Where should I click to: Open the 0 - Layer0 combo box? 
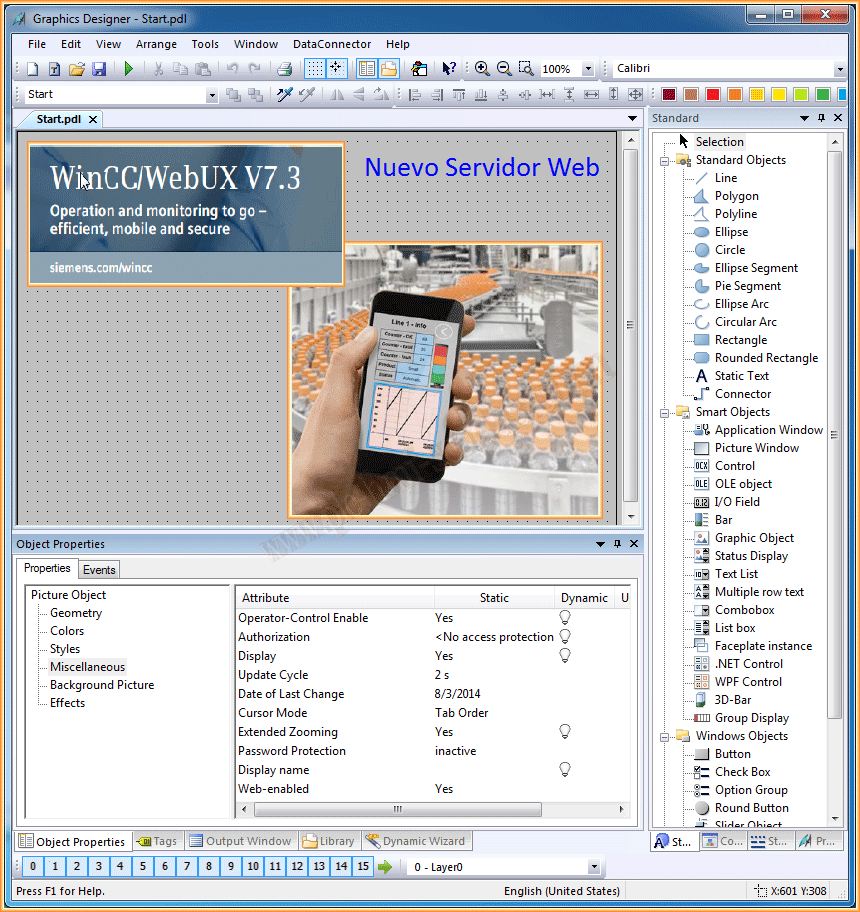[594, 867]
